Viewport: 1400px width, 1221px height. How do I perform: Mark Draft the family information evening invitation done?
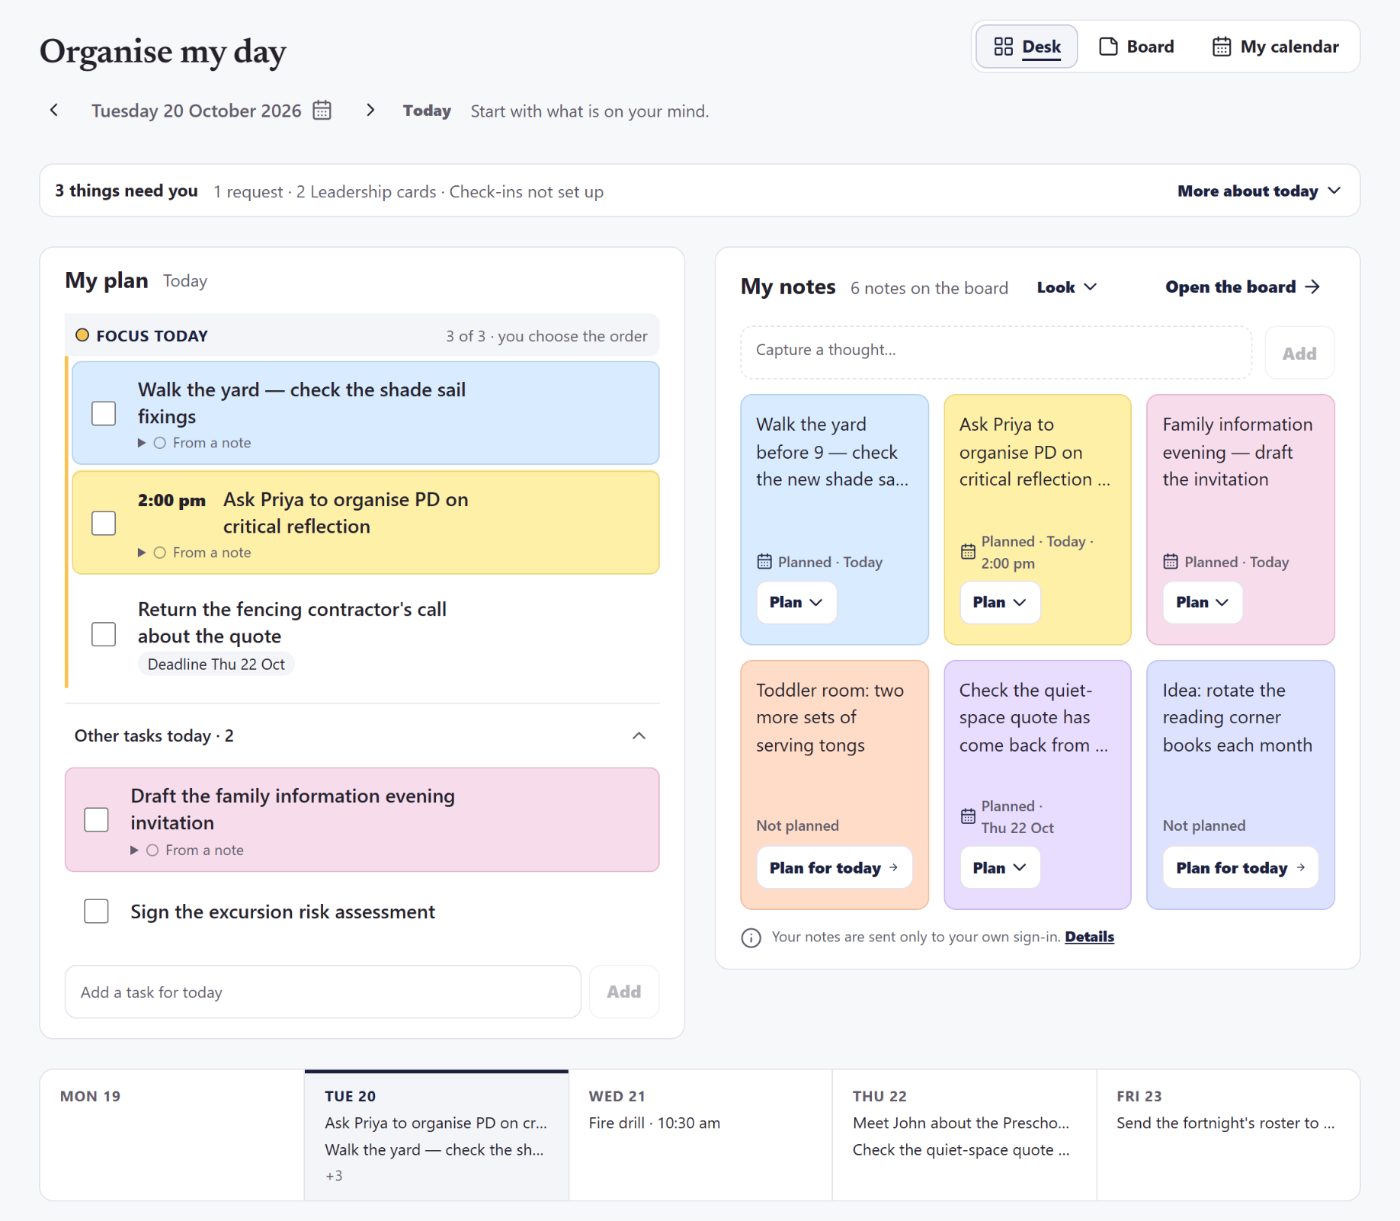pos(97,820)
